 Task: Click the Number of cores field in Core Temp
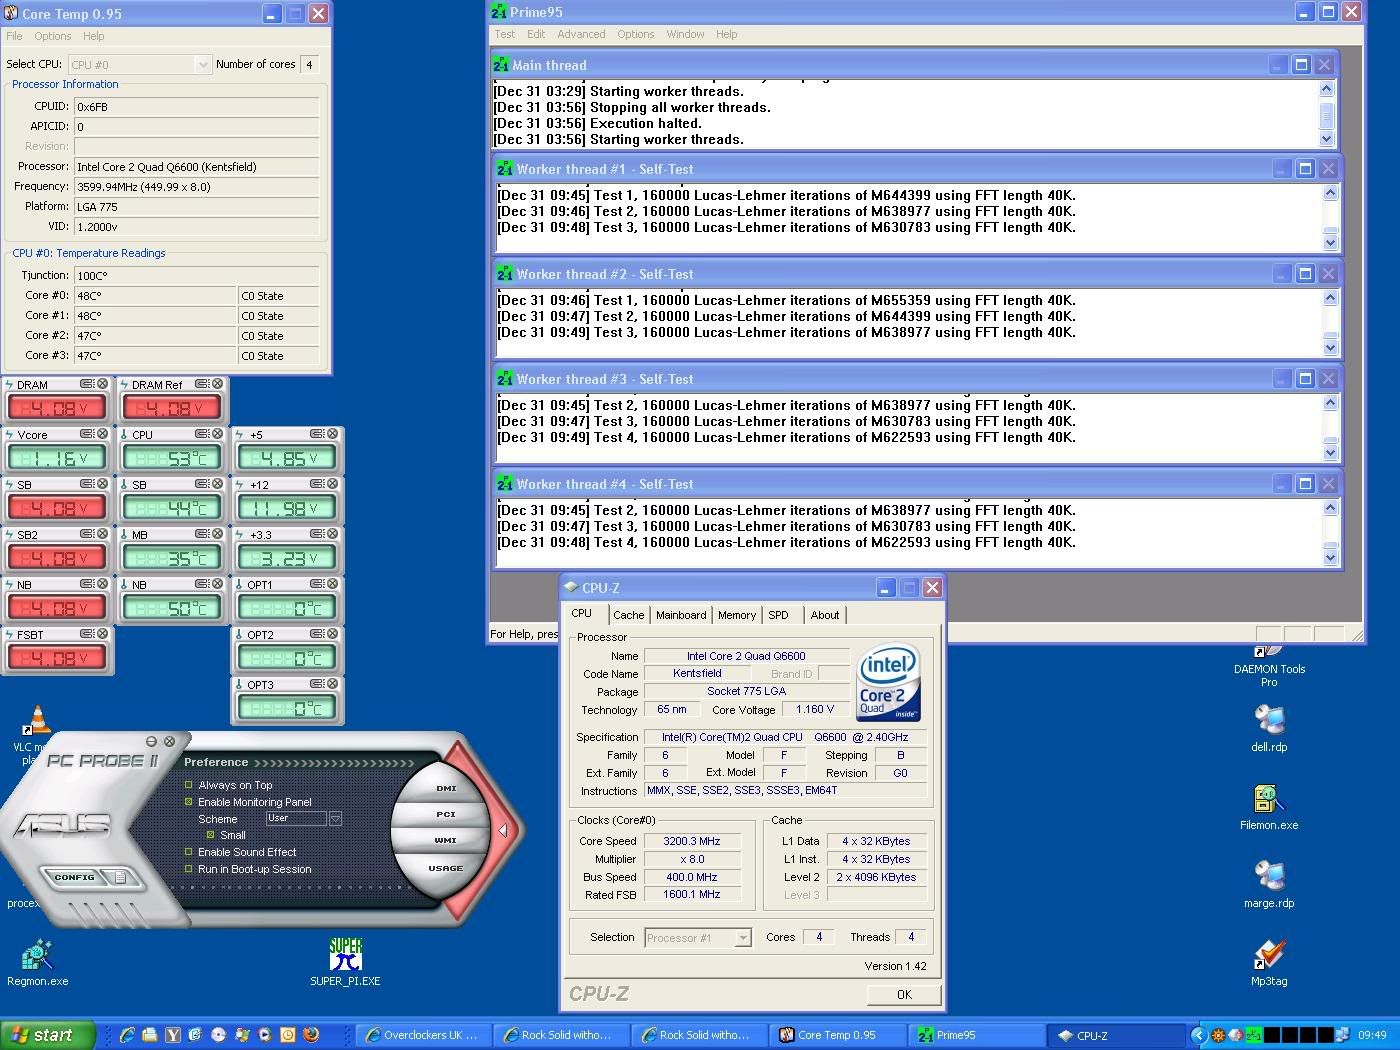click(x=310, y=64)
